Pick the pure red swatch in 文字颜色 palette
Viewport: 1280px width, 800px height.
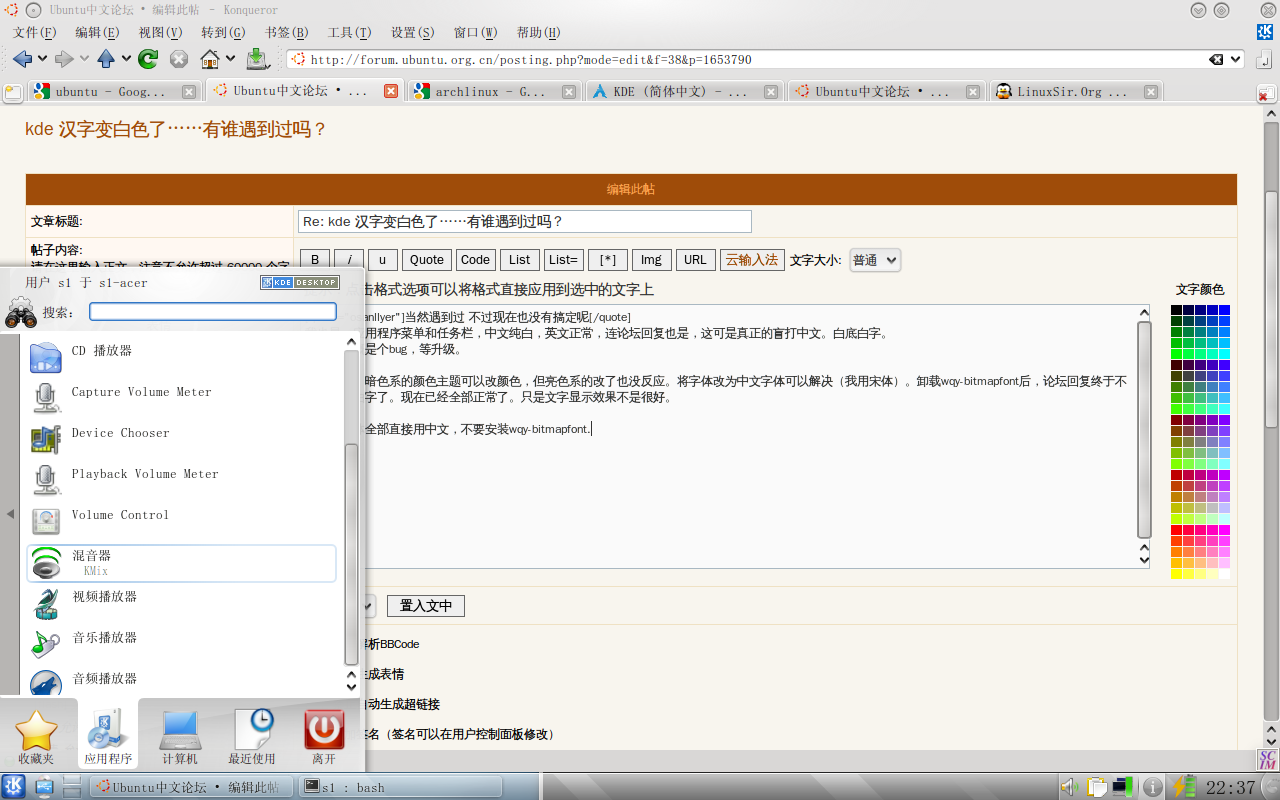click(1177, 530)
